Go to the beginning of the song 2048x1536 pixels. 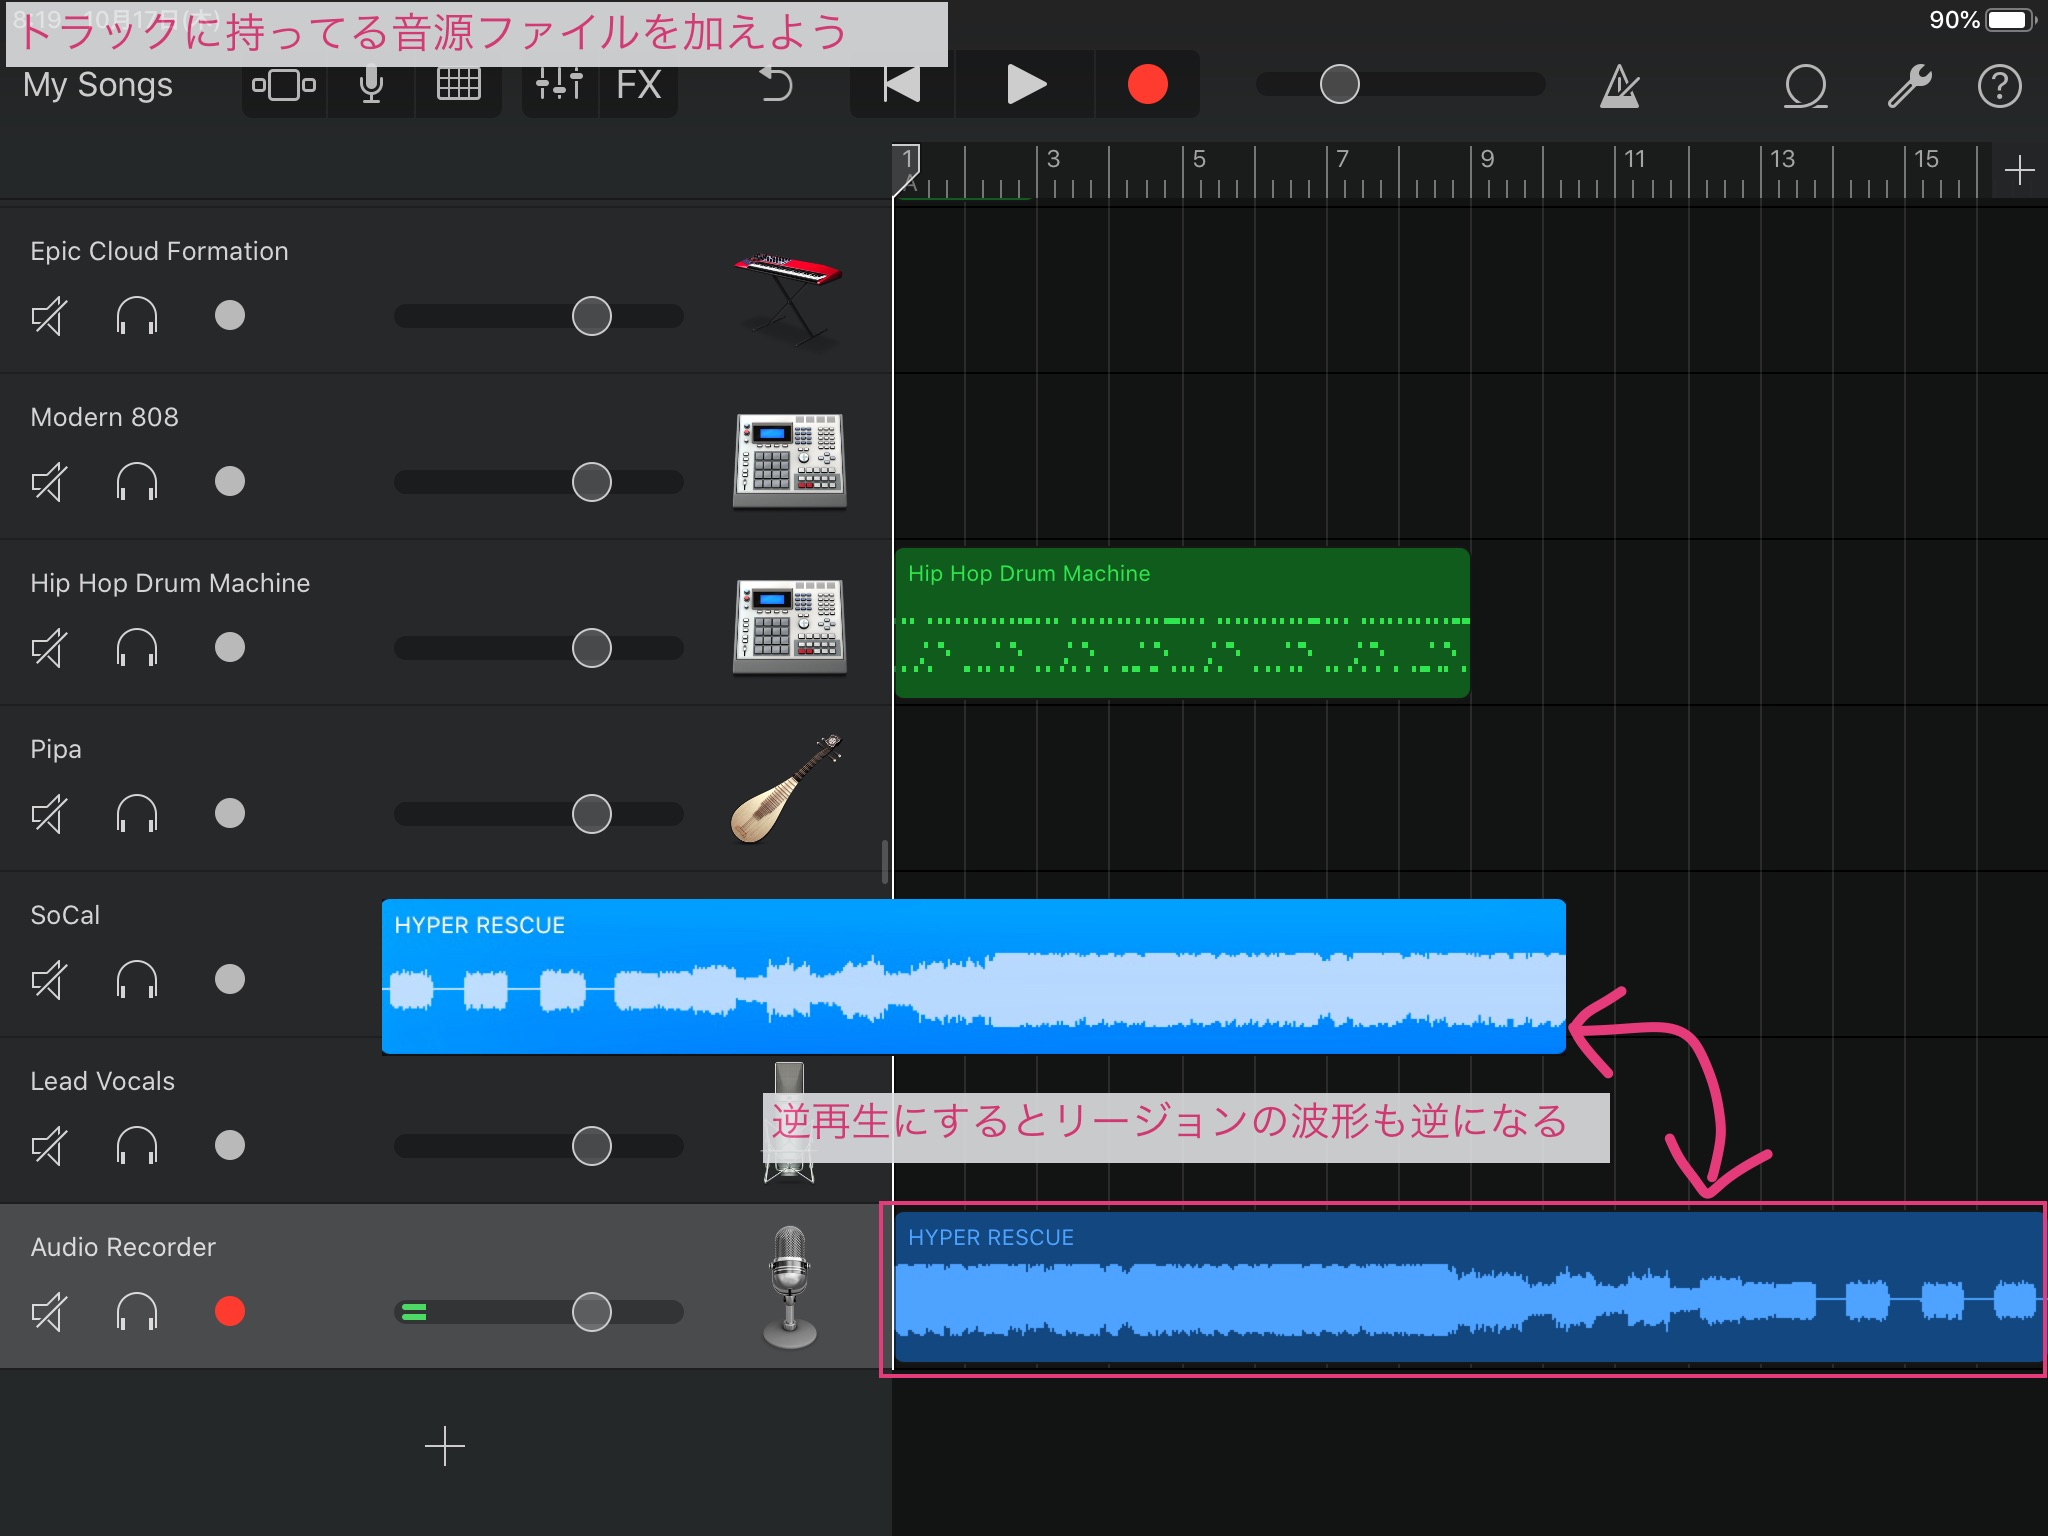(x=902, y=86)
